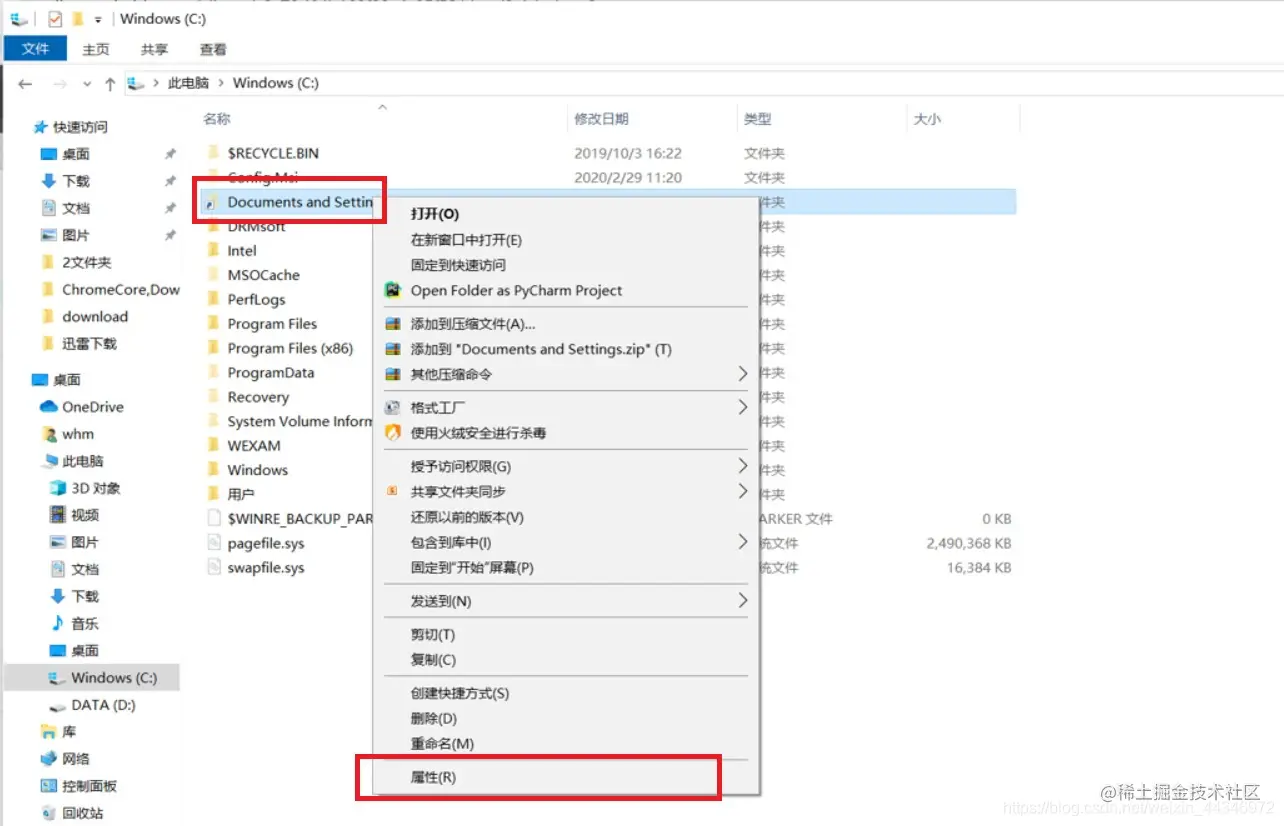Go up one level with up arrow
1284x826 pixels.
click(x=110, y=84)
